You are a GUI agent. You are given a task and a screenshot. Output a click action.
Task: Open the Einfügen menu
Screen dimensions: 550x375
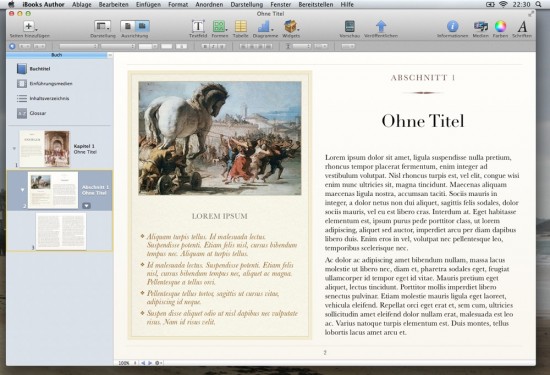coord(148,5)
